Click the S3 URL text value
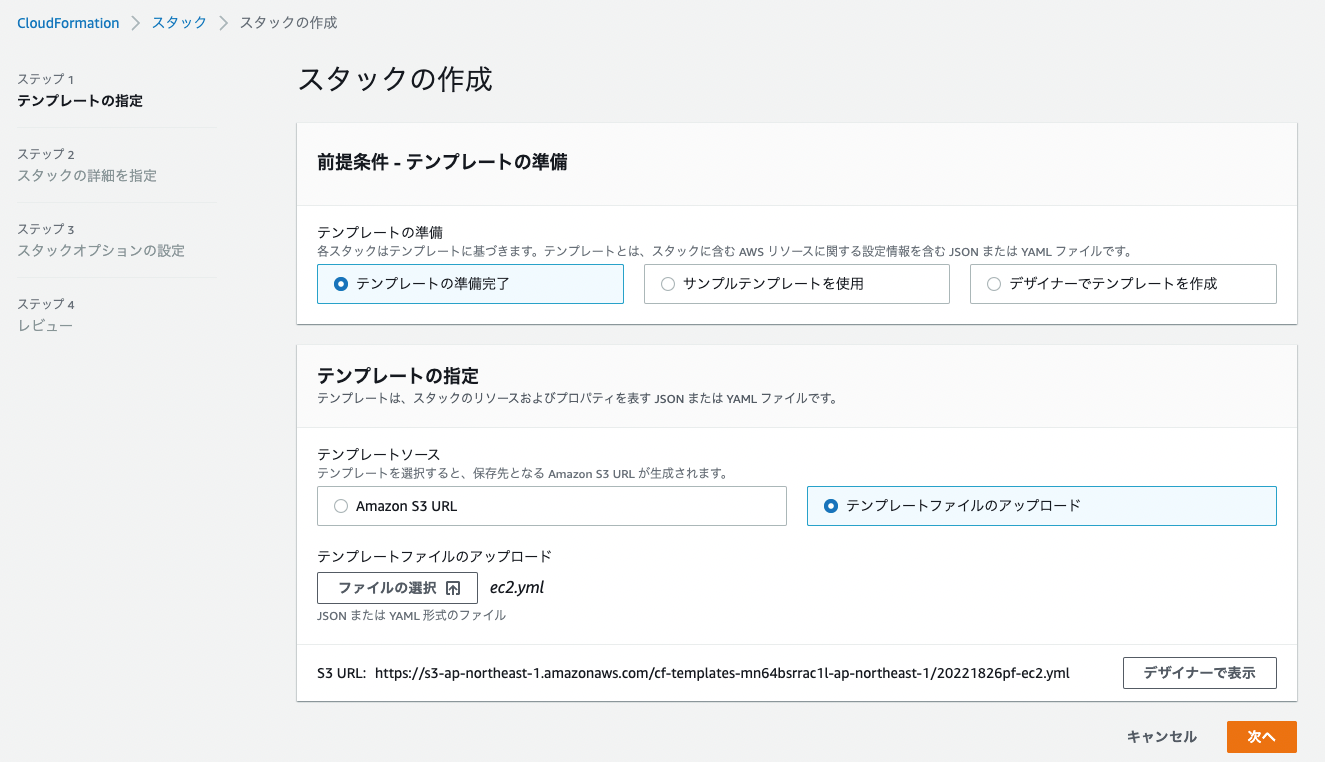Viewport: 1325px width, 762px height. (x=722, y=673)
